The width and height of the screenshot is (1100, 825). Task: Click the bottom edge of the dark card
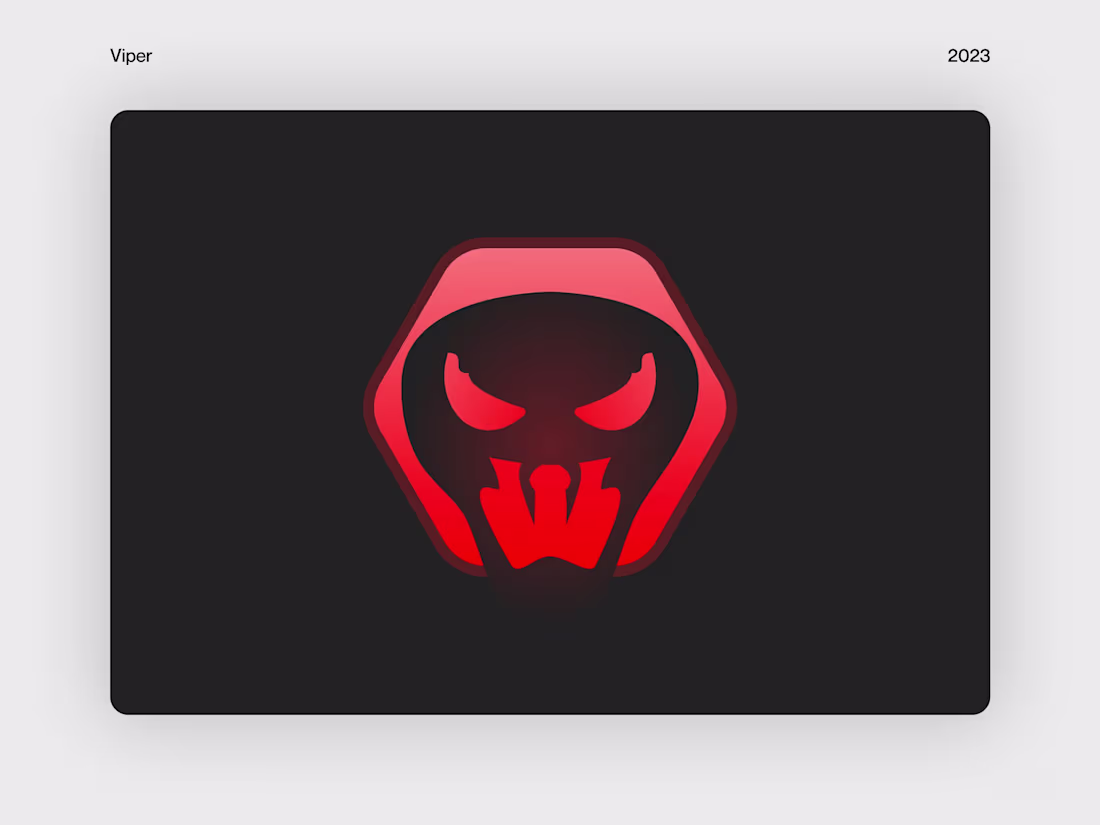pos(550,710)
